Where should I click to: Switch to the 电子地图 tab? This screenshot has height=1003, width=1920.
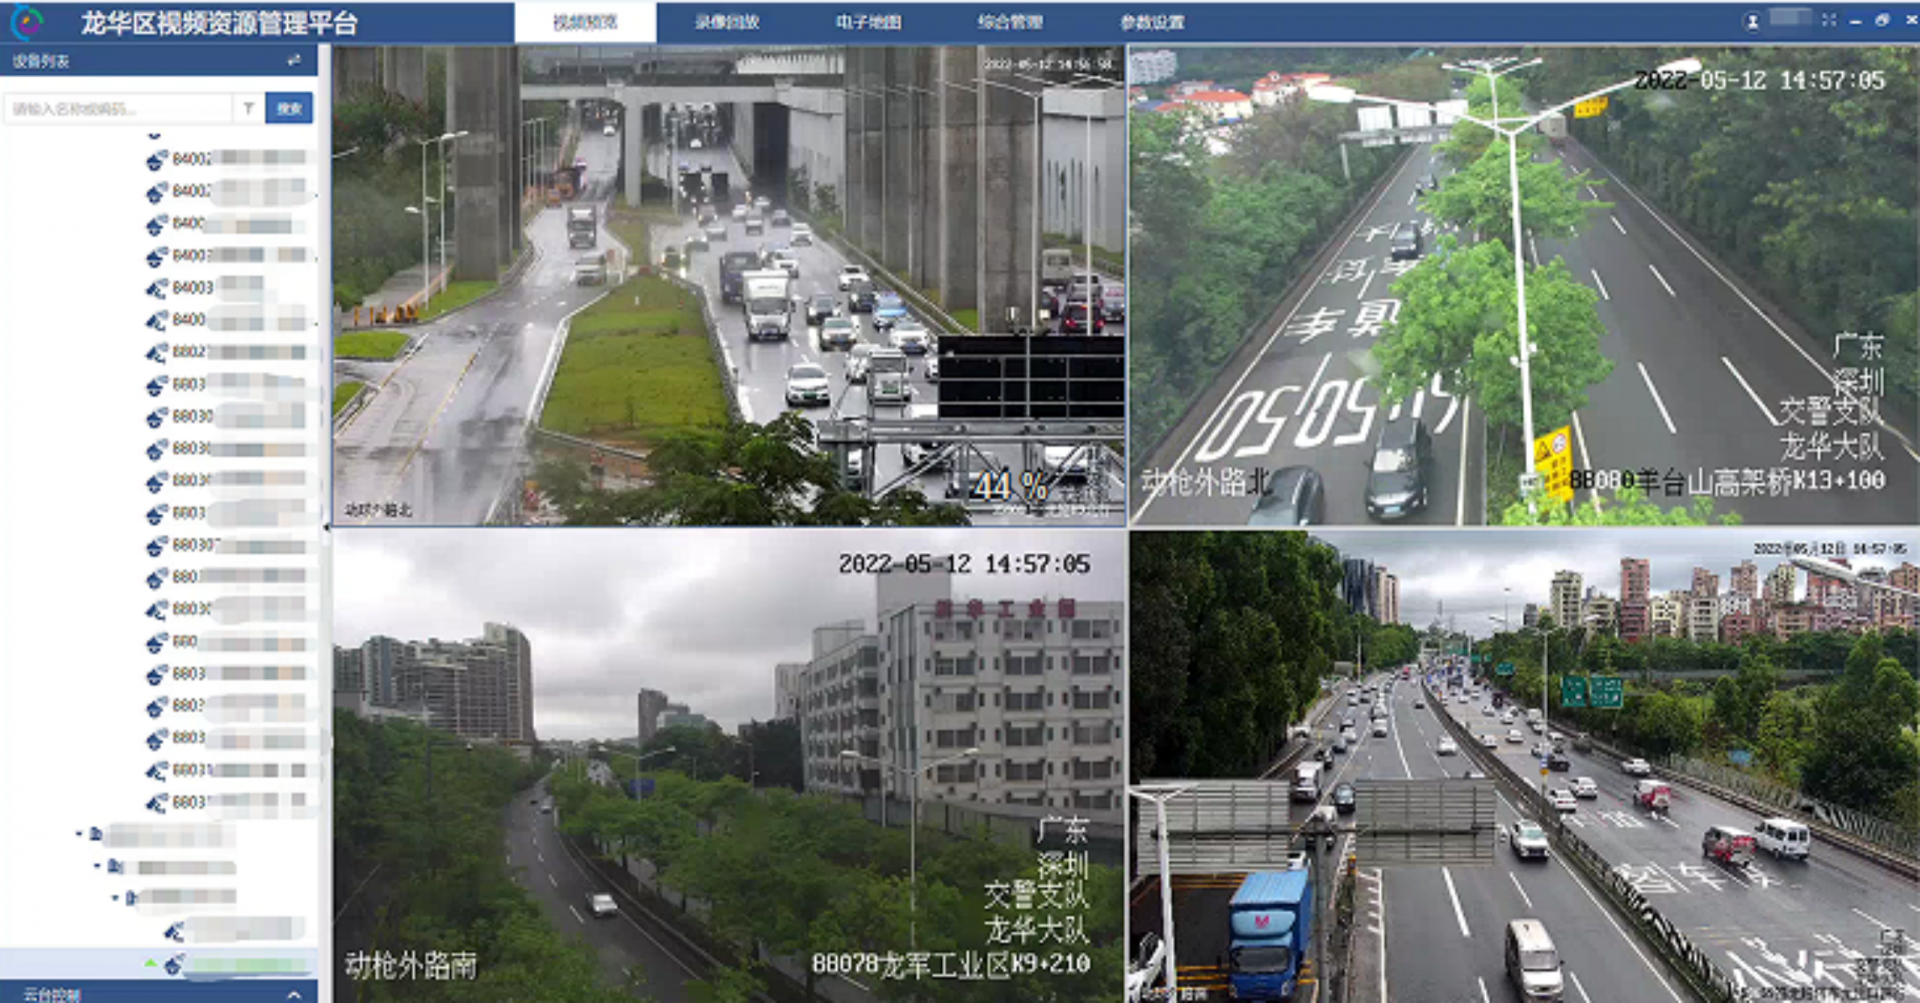click(868, 22)
